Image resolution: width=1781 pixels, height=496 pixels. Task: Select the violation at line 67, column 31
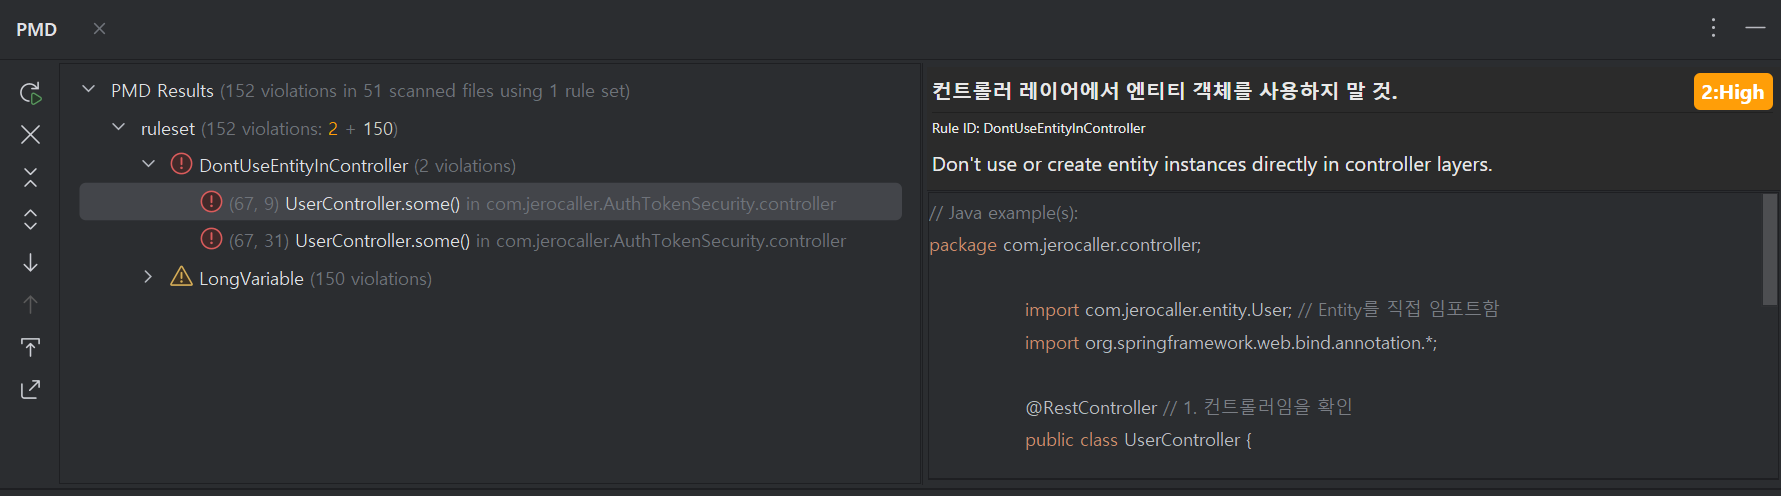pos(382,241)
